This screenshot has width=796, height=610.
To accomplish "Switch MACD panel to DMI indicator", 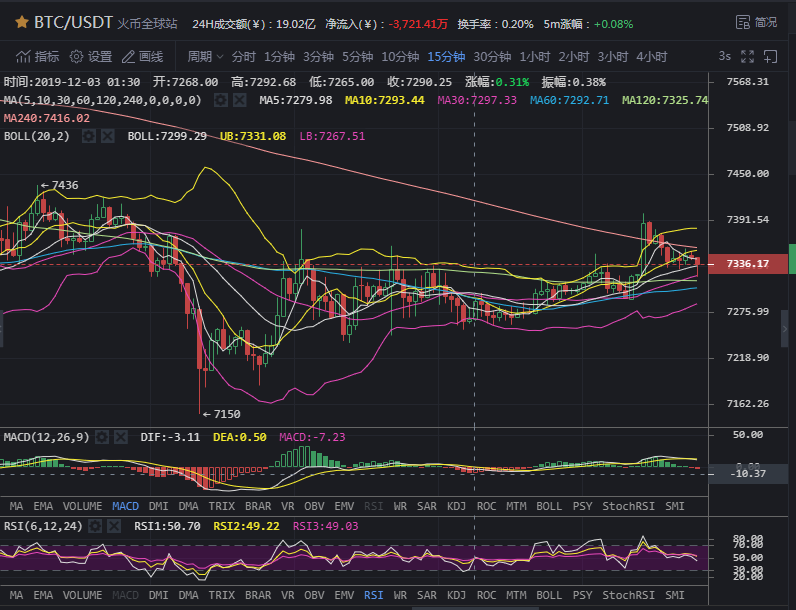I will click(158, 506).
